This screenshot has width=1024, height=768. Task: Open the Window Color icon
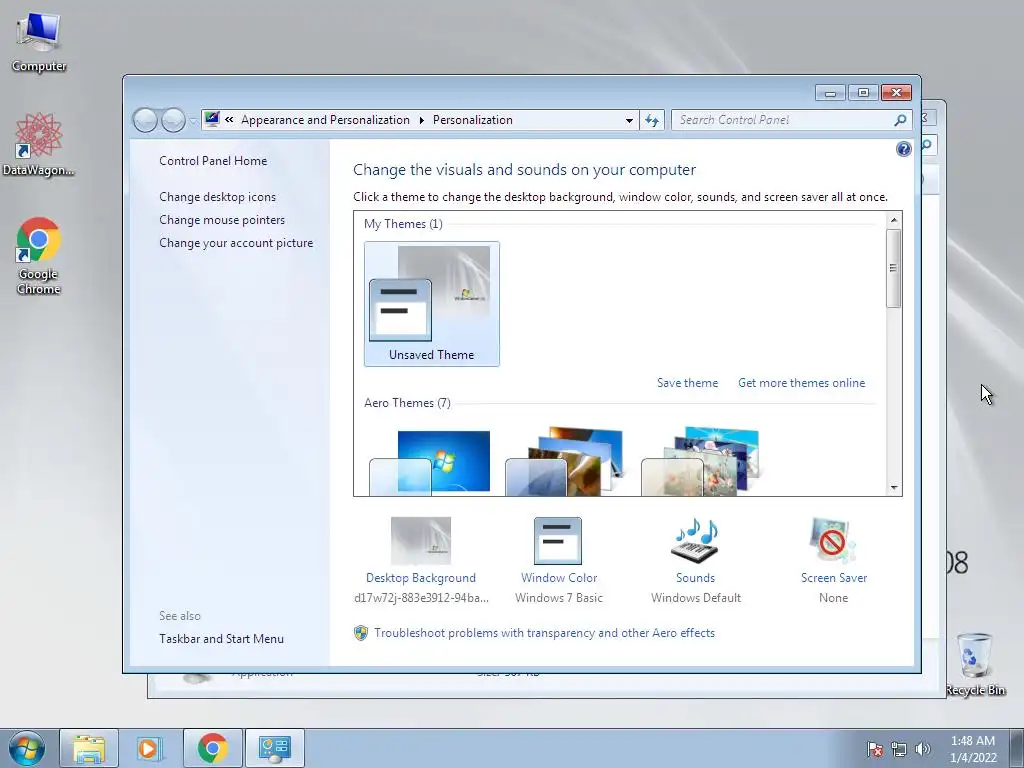(x=558, y=541)
